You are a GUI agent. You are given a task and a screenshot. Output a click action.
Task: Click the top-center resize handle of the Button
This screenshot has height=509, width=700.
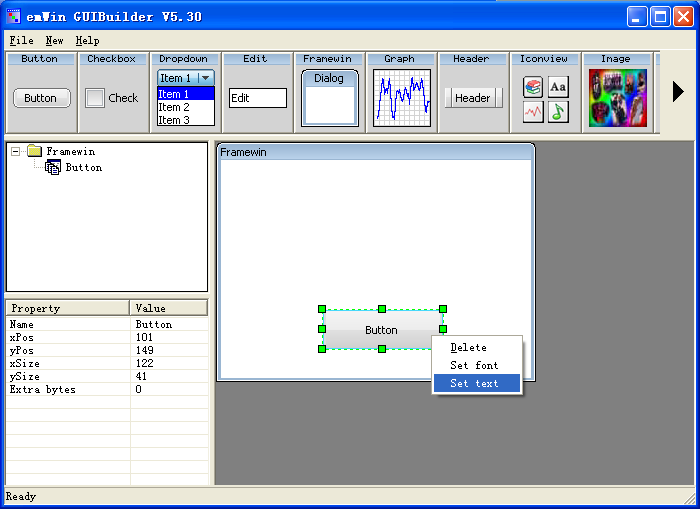pyautogui.click(x=382, y=309)
